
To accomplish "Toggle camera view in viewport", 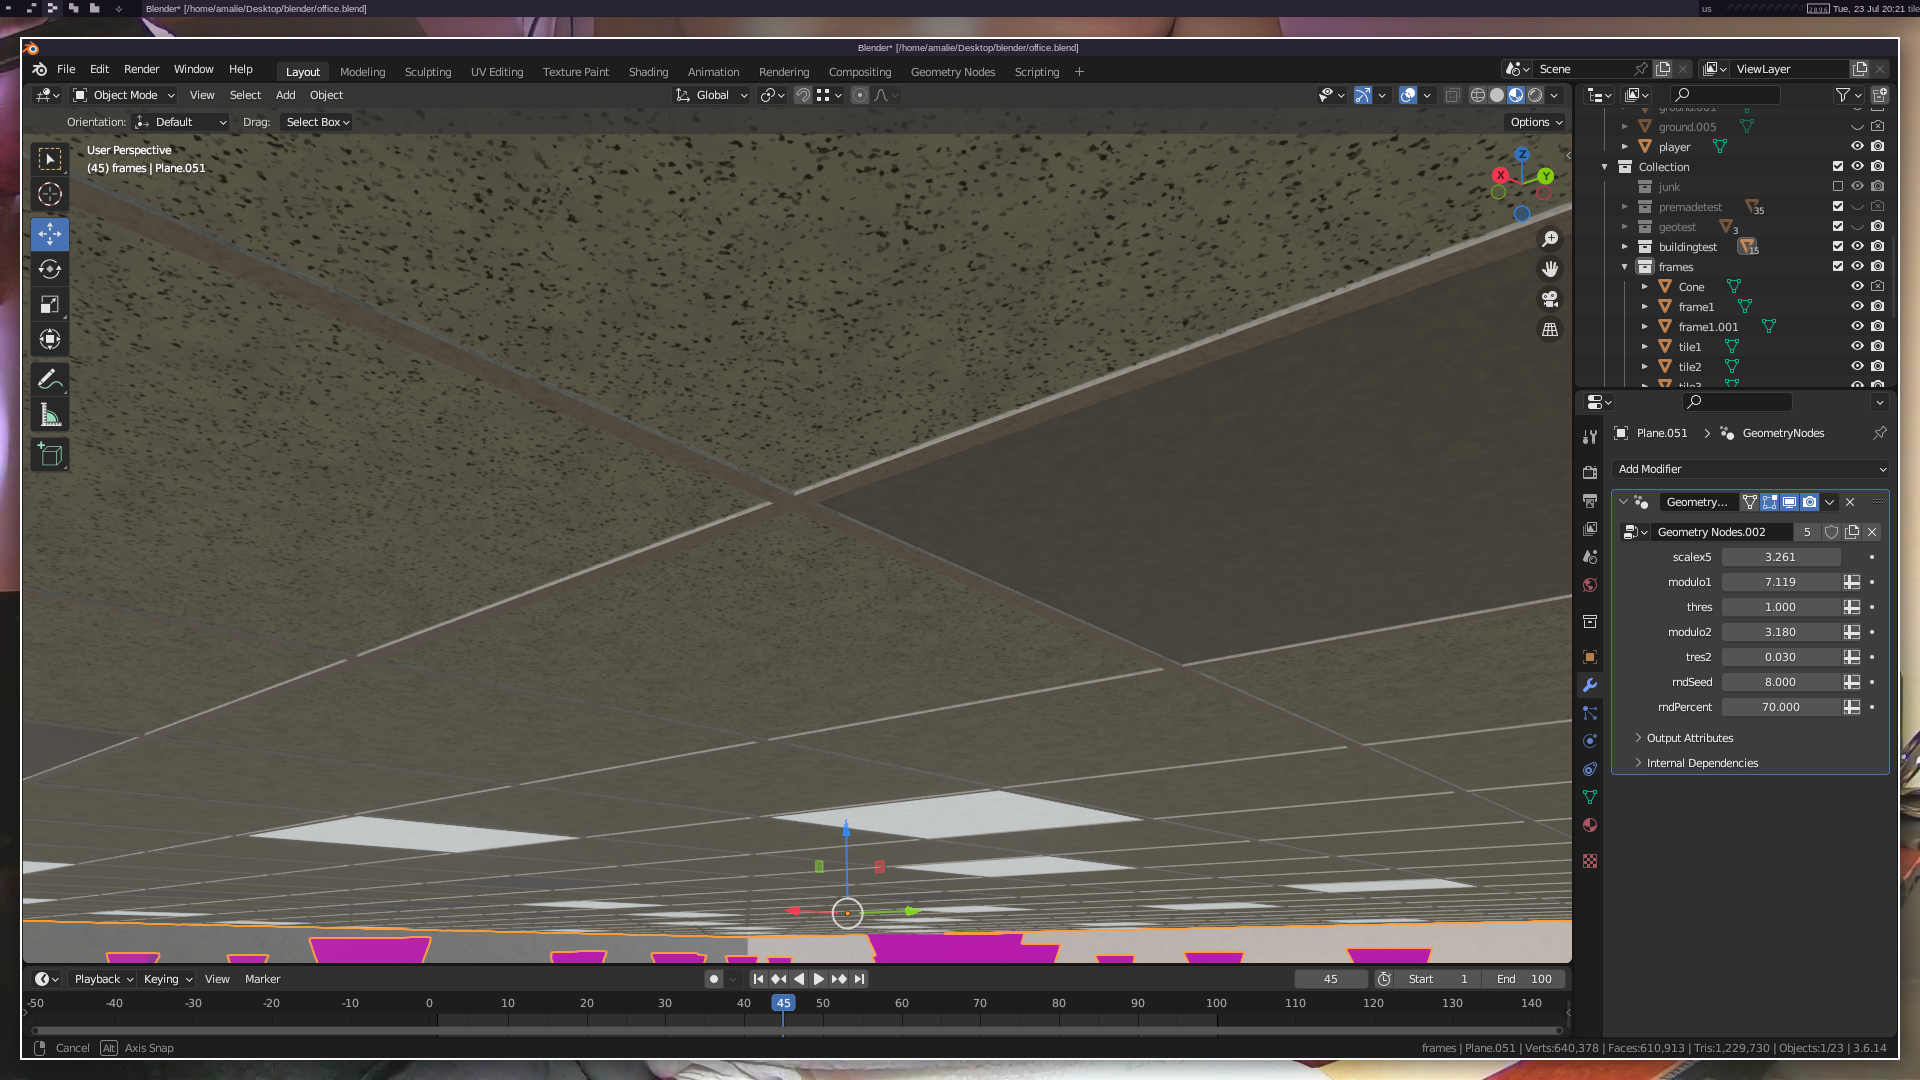I will (x=1550, y=299).
